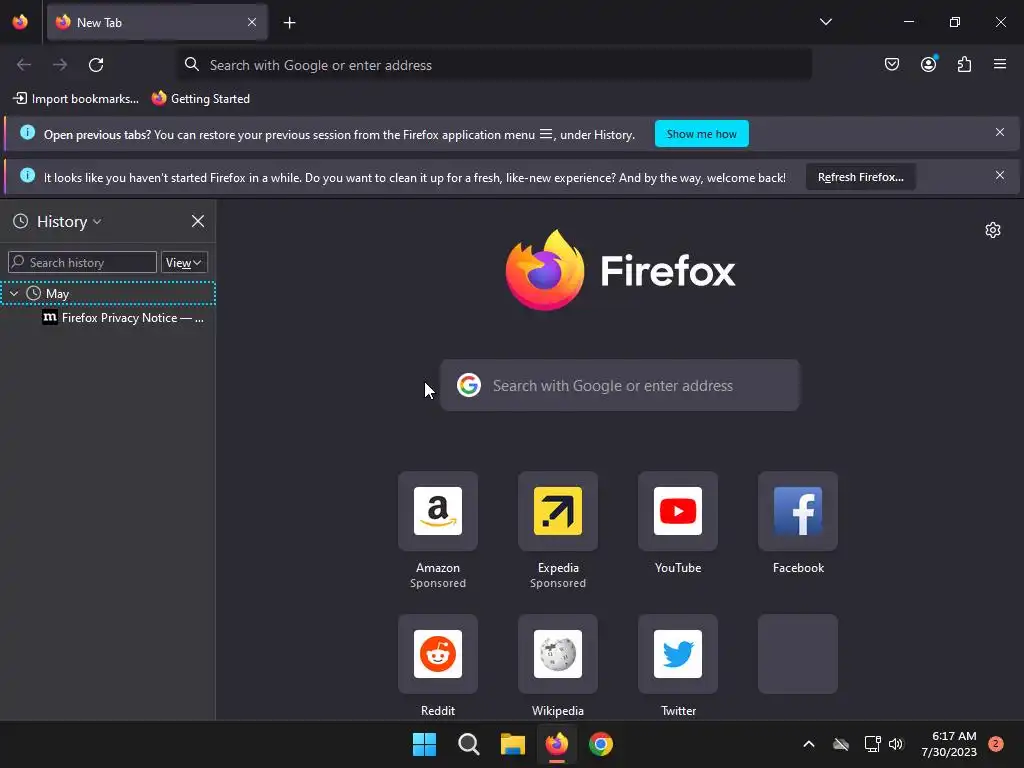
Task: Go back with the back arrow
Action: (x=24, y=65)
